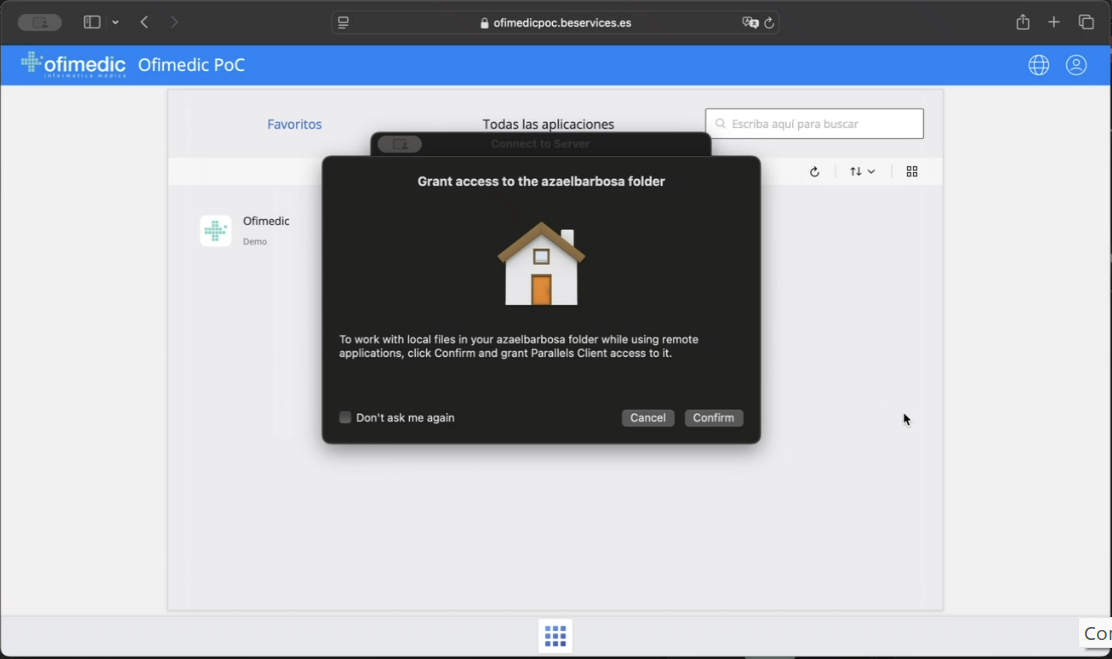Viewport: 1112px width, 659px height.
Task: Reload the page from address bar
Action: click(x=769, y=23)
